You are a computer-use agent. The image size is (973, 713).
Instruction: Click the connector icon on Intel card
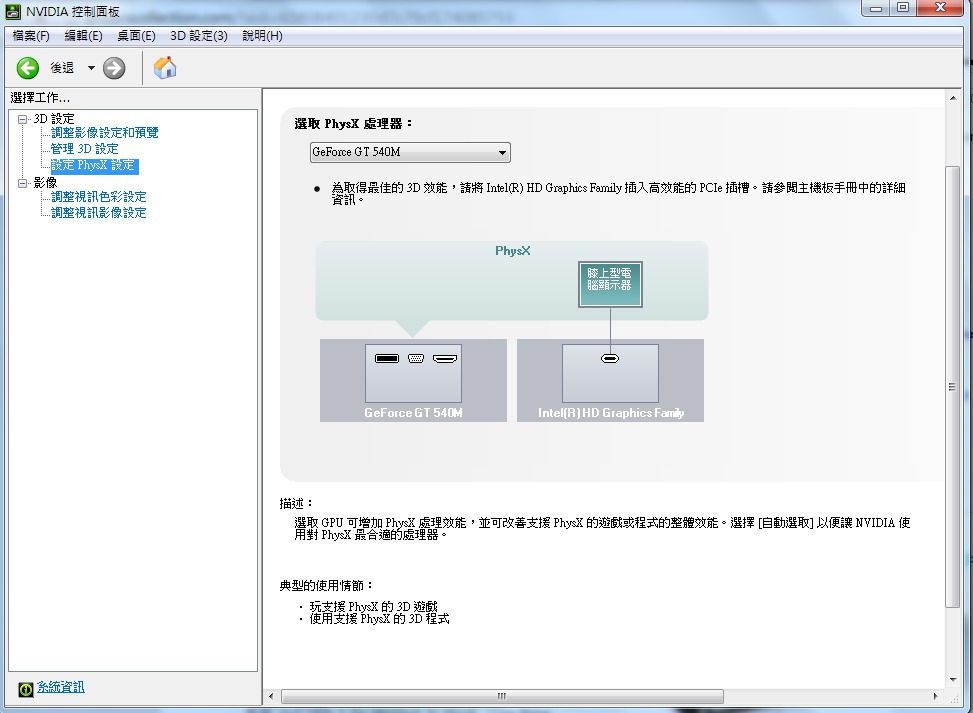pos(610,358)
